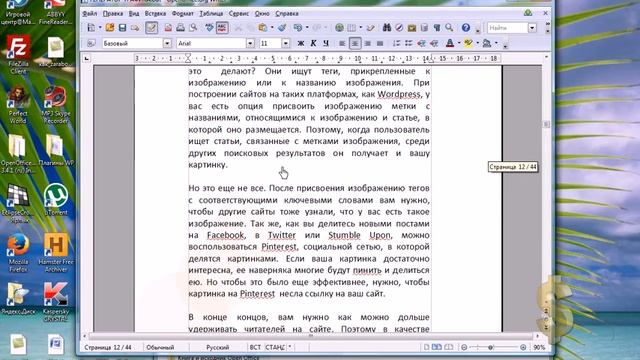Open OpenOffice Help question mark icon
Screen dimensions: 640x360
click(466, 28)
